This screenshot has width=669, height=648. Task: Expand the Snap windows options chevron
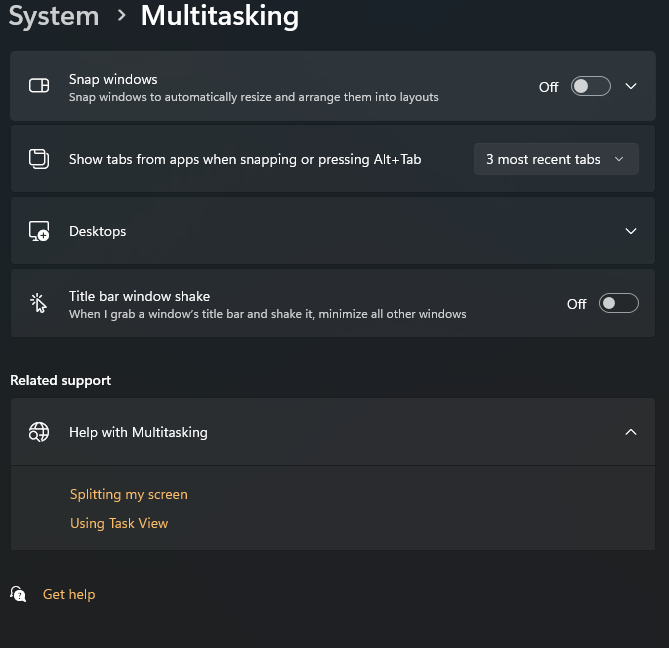click(631, 86)
